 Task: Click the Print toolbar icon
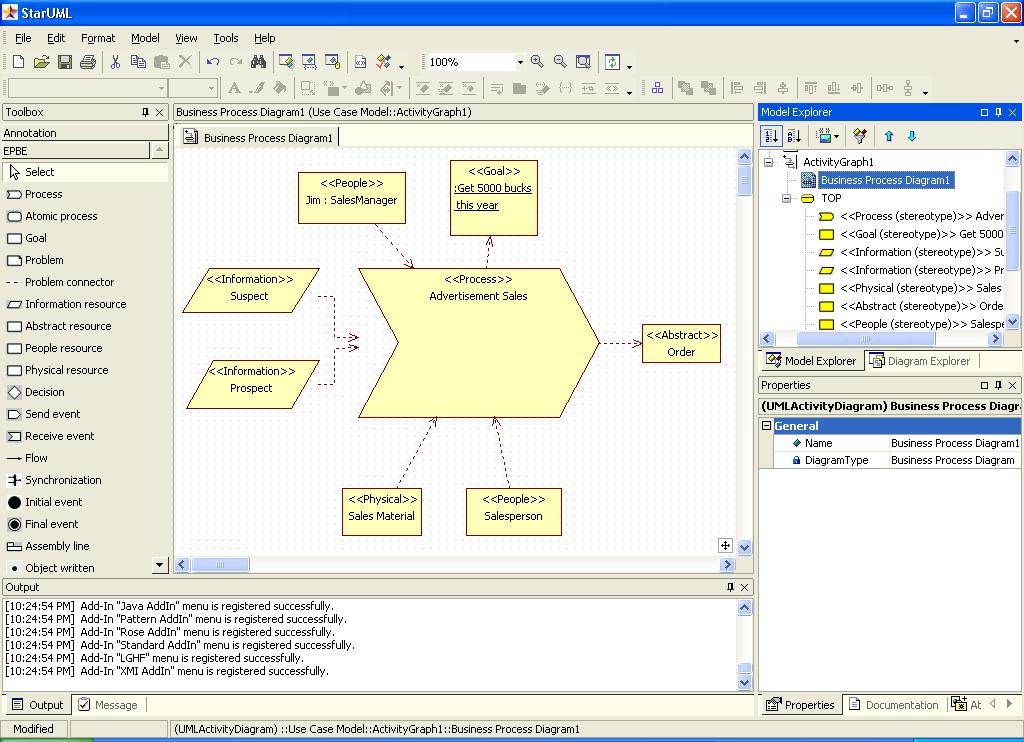(x=88, y=62)
